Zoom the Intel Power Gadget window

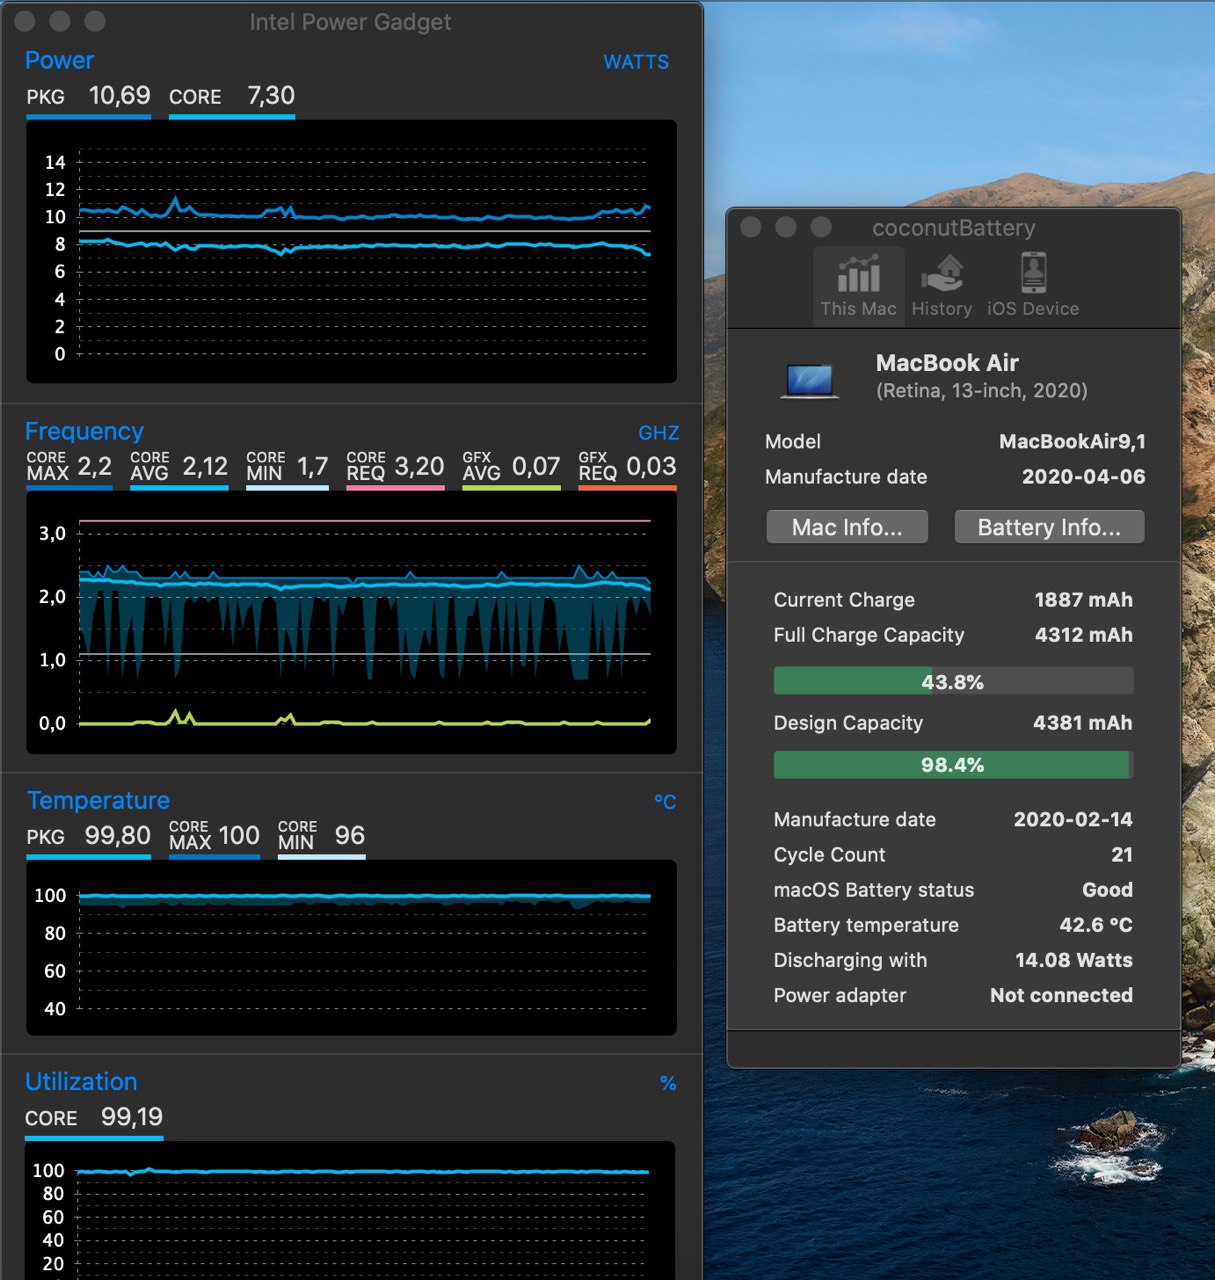click(95, 21)
